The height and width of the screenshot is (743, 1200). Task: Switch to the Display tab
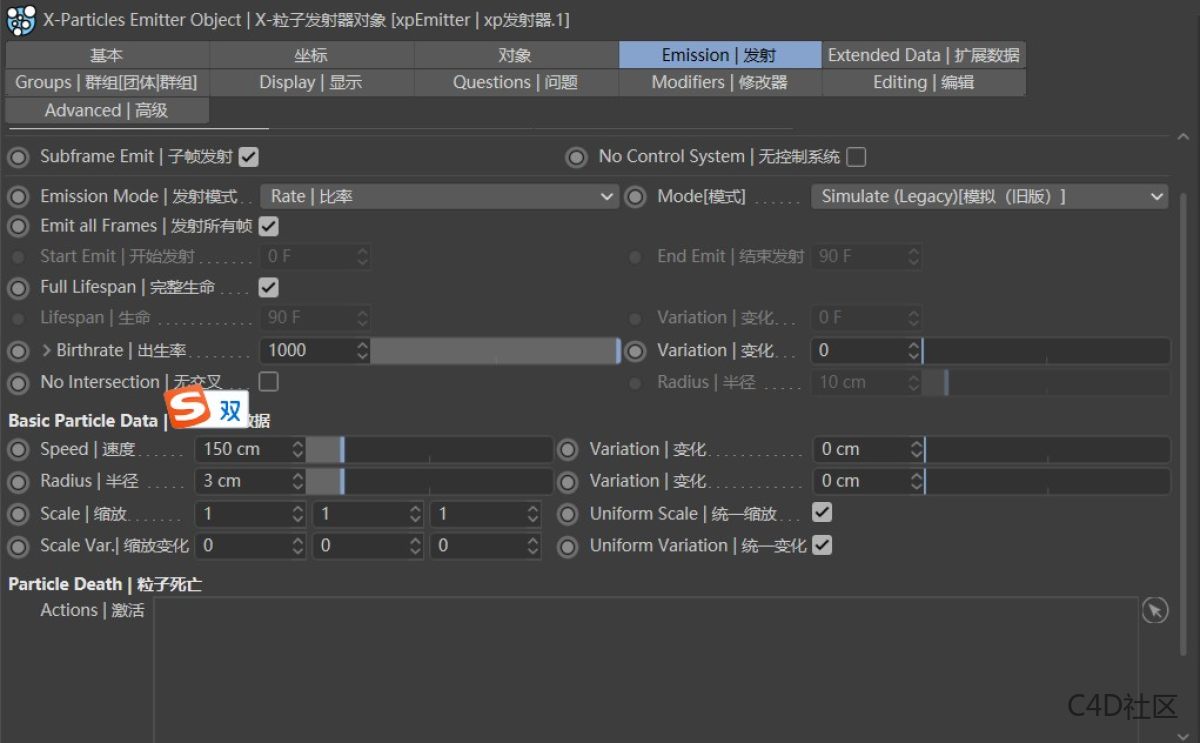click(x=310, y=82)
